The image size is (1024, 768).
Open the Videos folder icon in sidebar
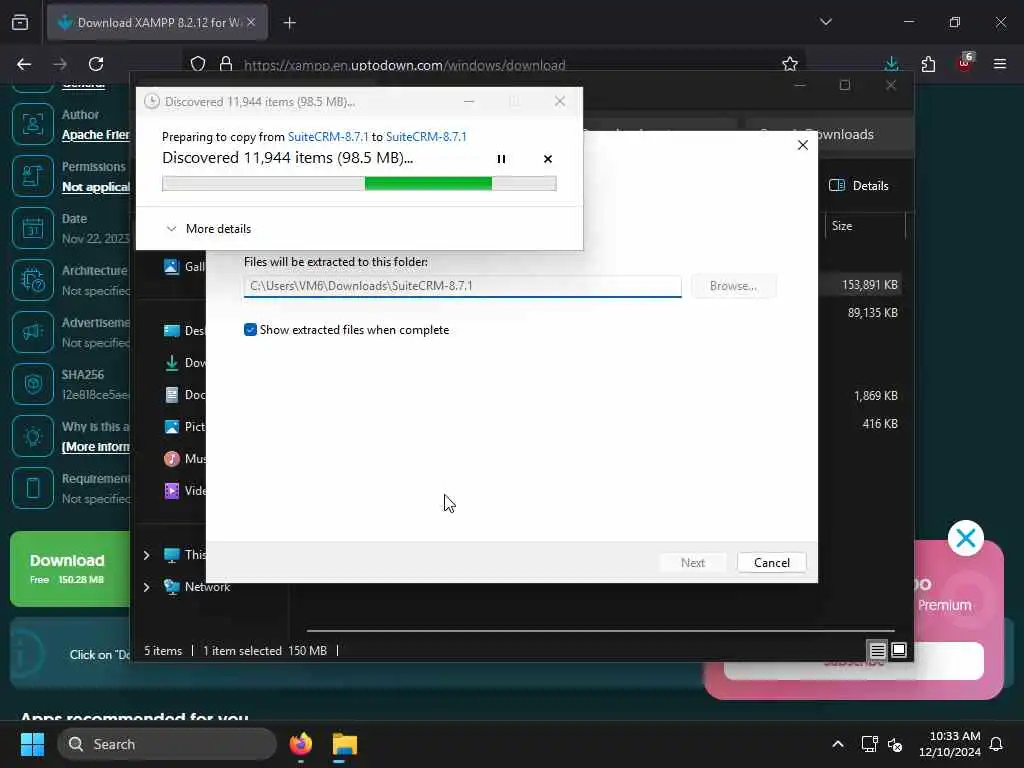(172, 491)
